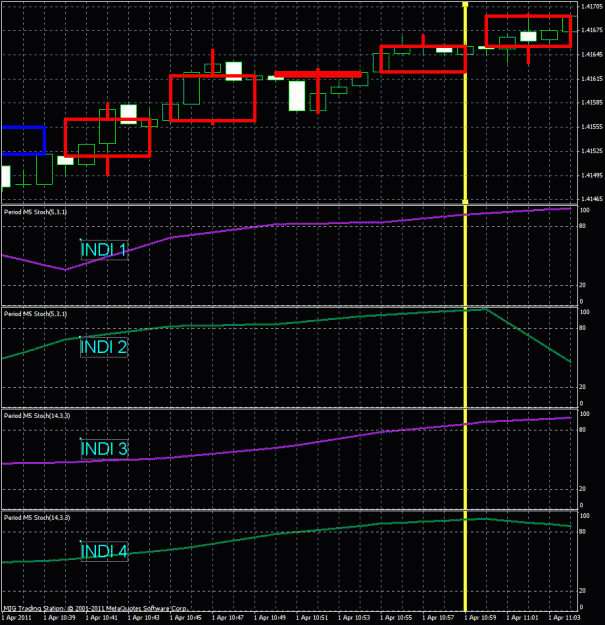The image size is (605, 625).
Task: Select the INDI 3 text label
Action: point(104,449)
